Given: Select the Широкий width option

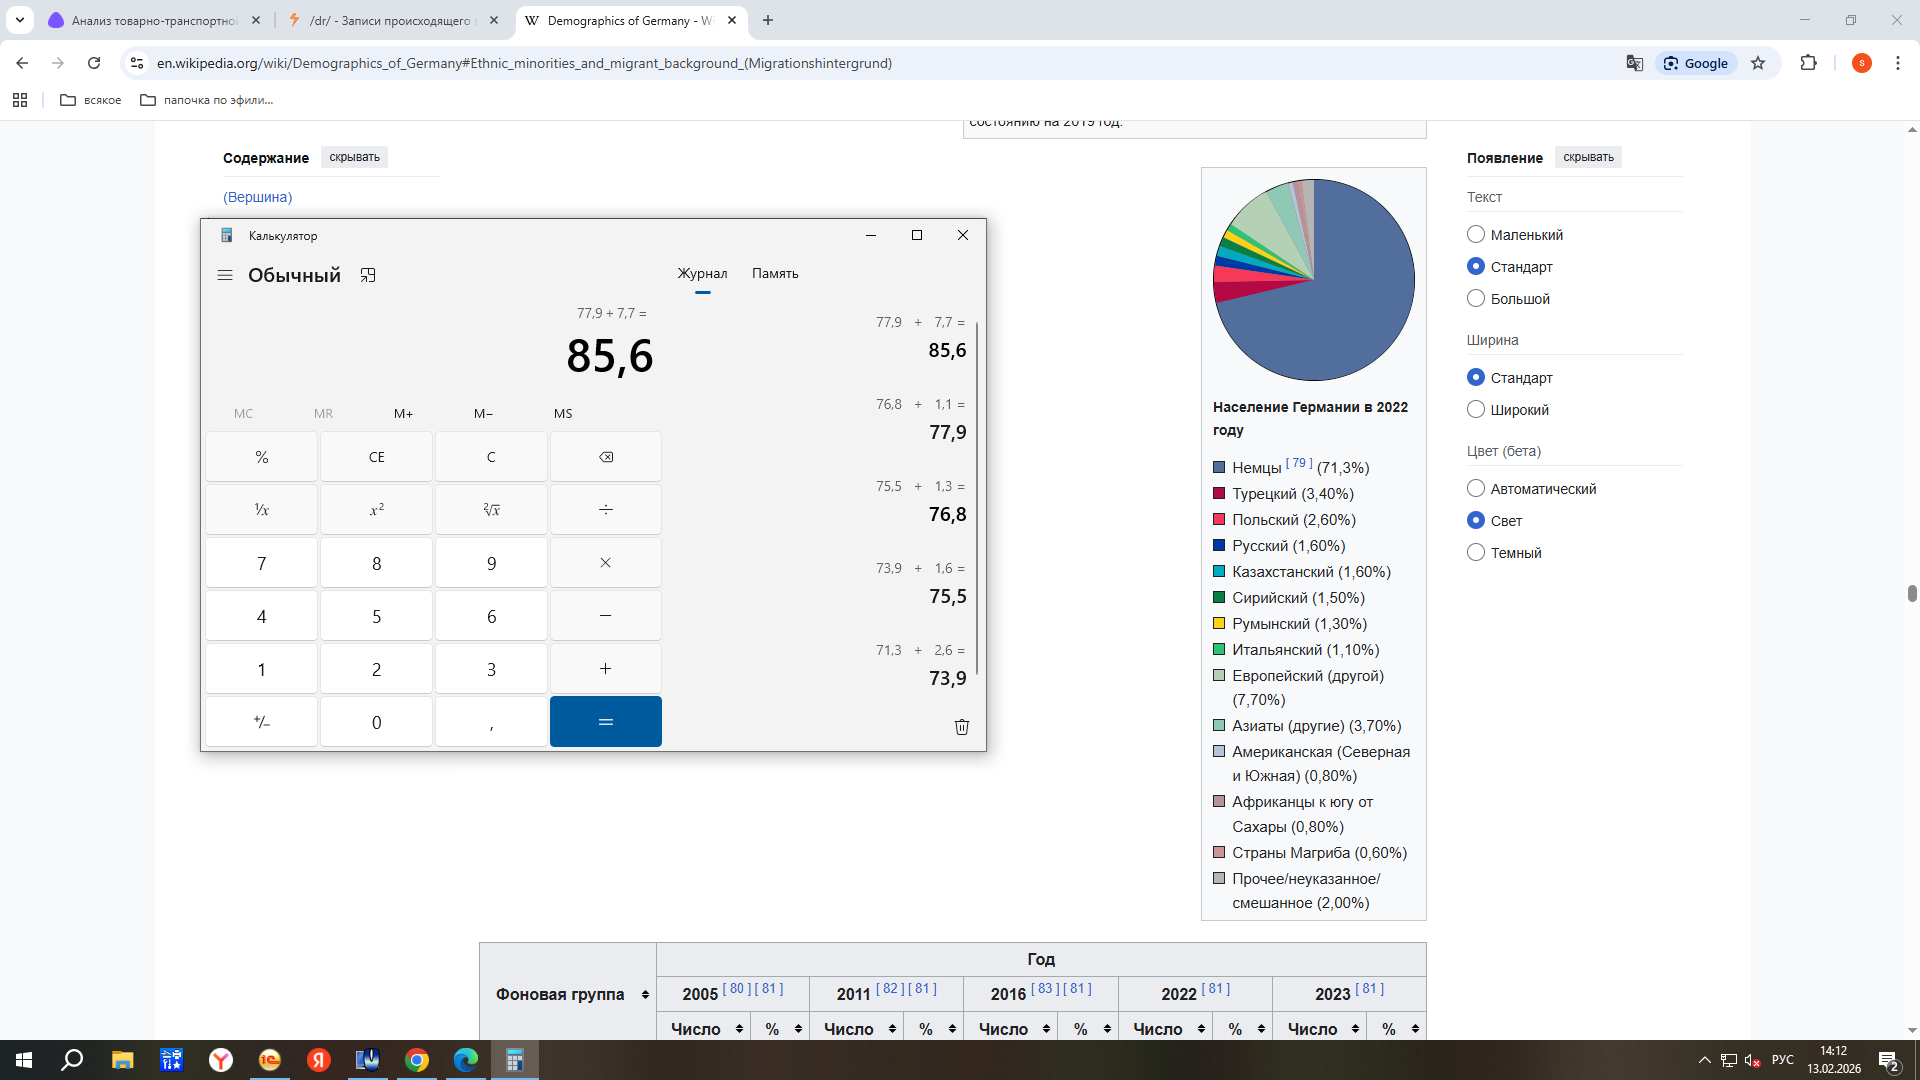Looking at the screenshot, I should (x=1476, y=409).
